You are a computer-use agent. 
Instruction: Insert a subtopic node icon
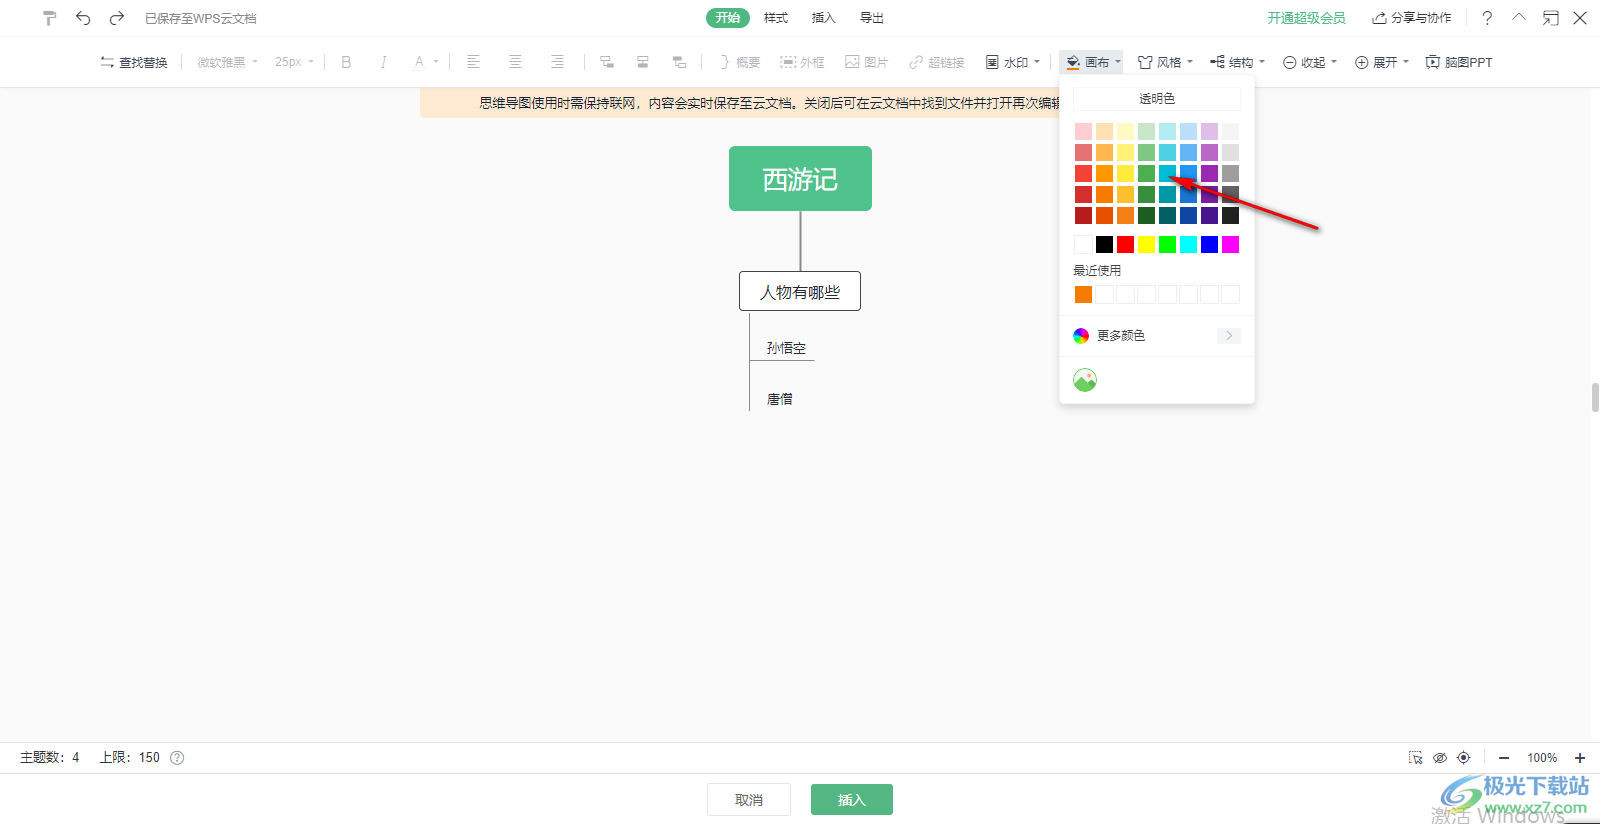click(607, 62)
